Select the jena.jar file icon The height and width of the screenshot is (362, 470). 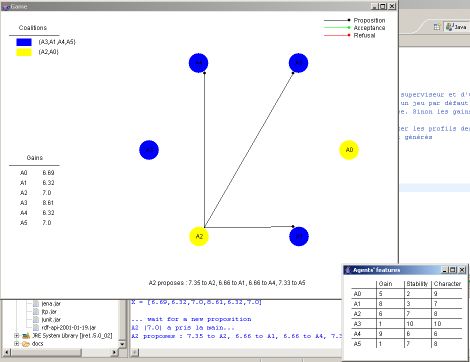36,304
